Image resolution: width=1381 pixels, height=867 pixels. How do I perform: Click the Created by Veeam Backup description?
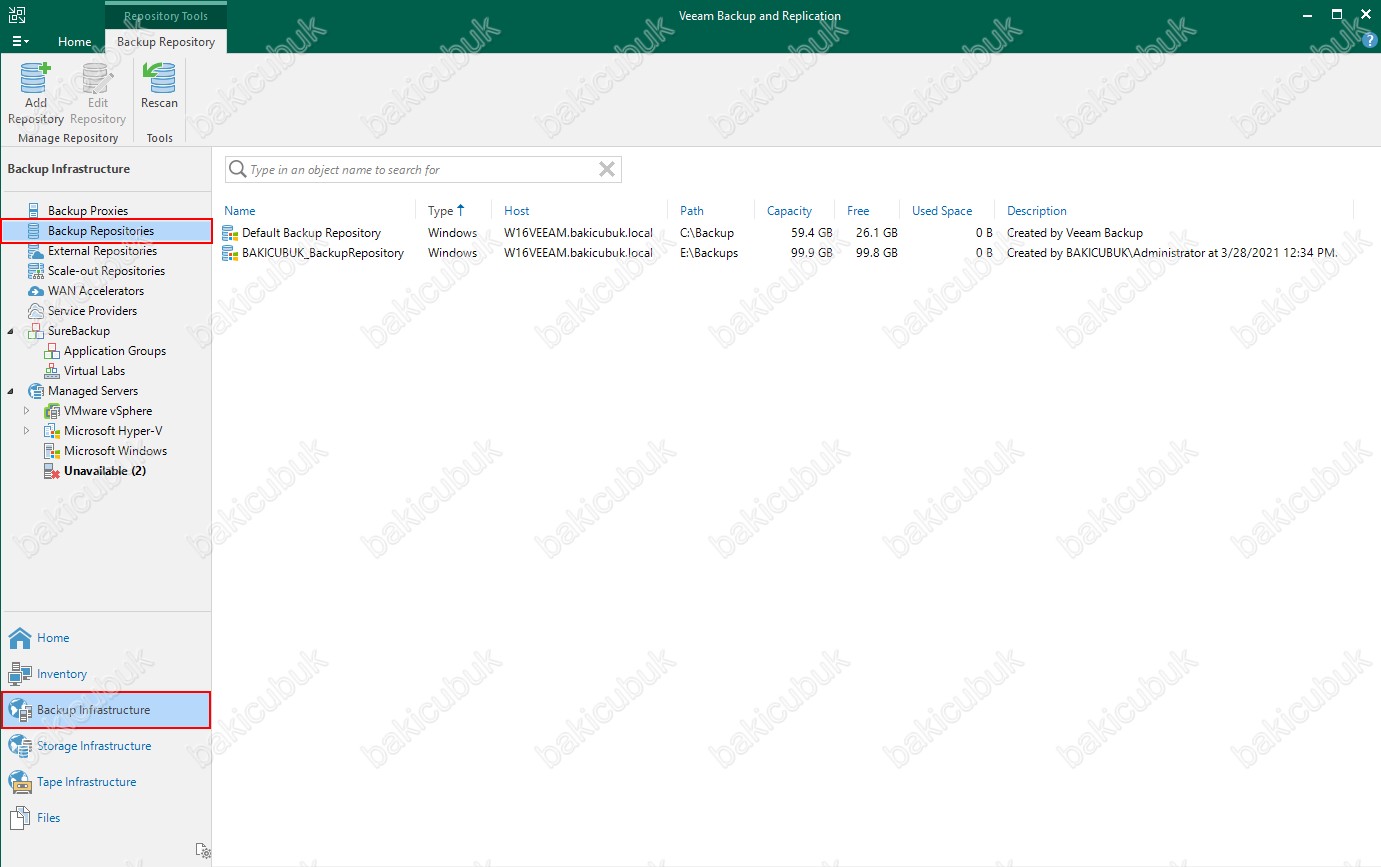1075,233
